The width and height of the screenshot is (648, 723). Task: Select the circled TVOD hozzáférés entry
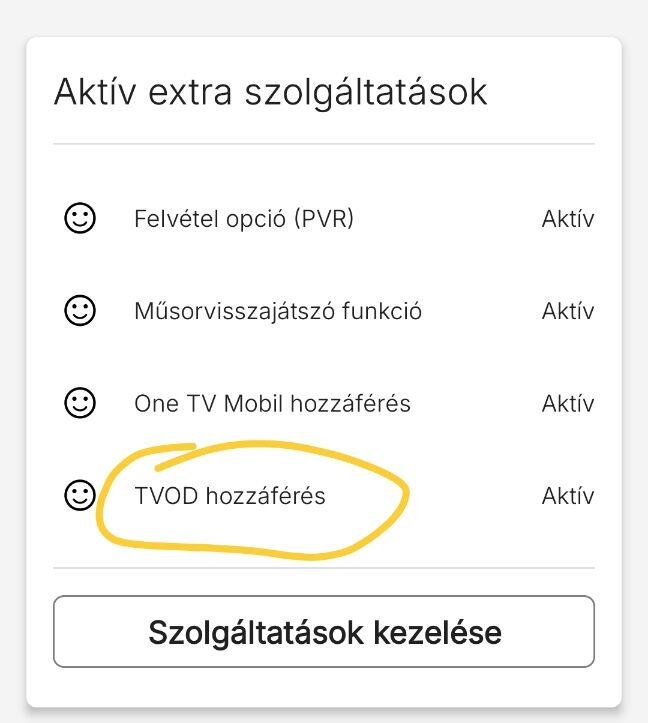point(230,496)
